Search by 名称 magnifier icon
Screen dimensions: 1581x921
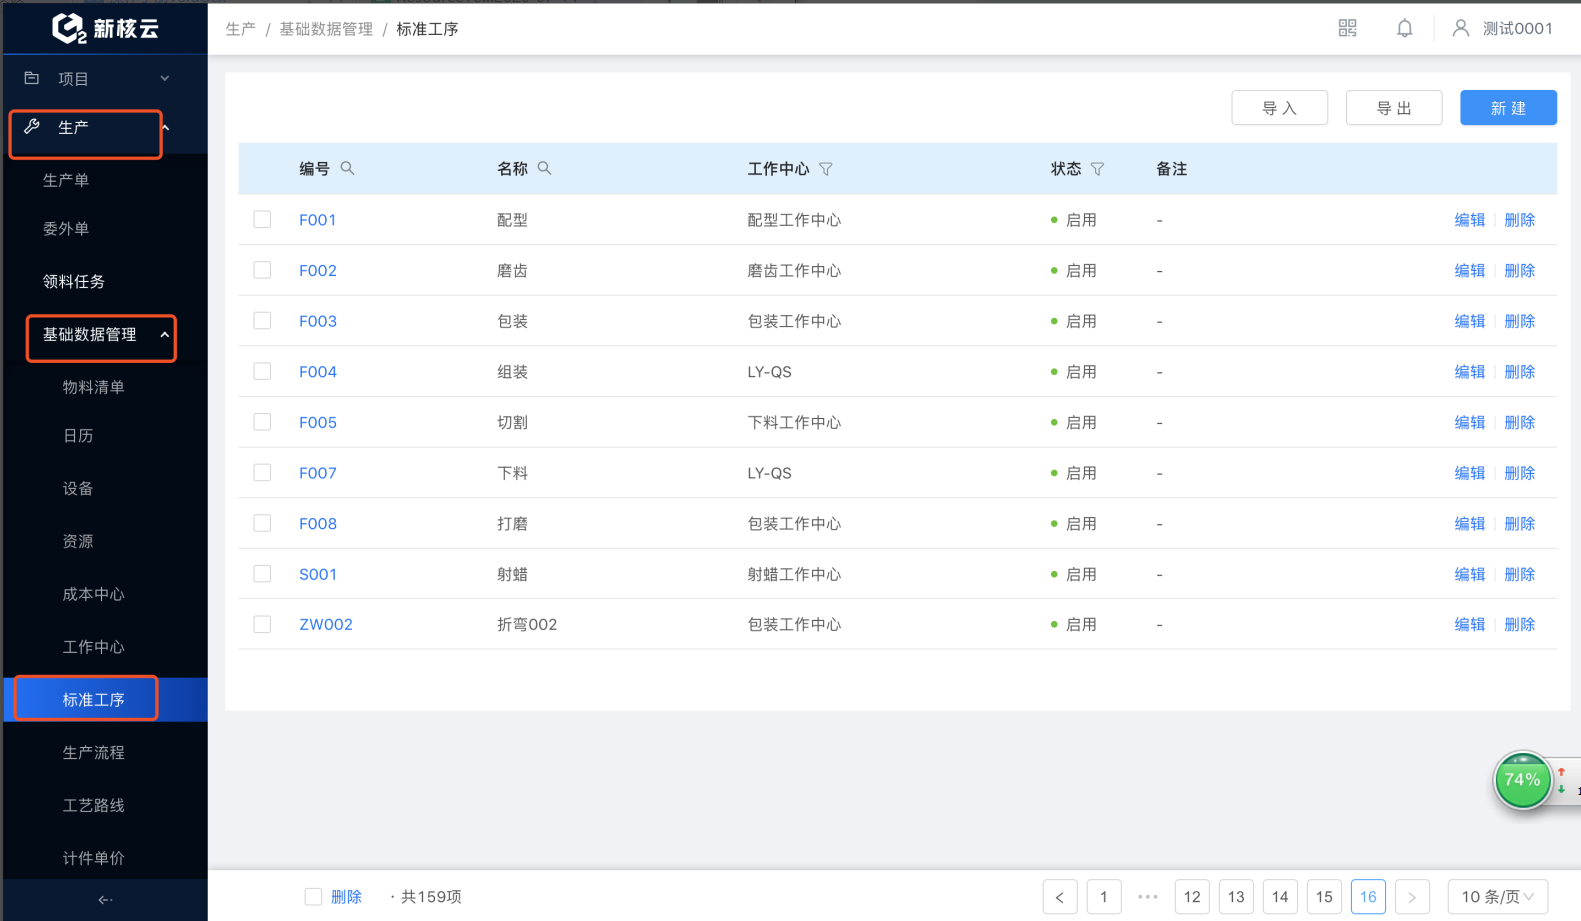(x=544, y=168)
